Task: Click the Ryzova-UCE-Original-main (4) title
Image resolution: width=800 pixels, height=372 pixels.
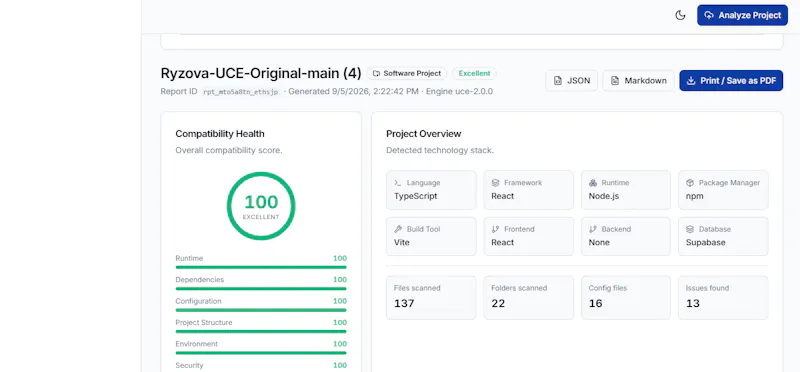Action: (261, 73)
